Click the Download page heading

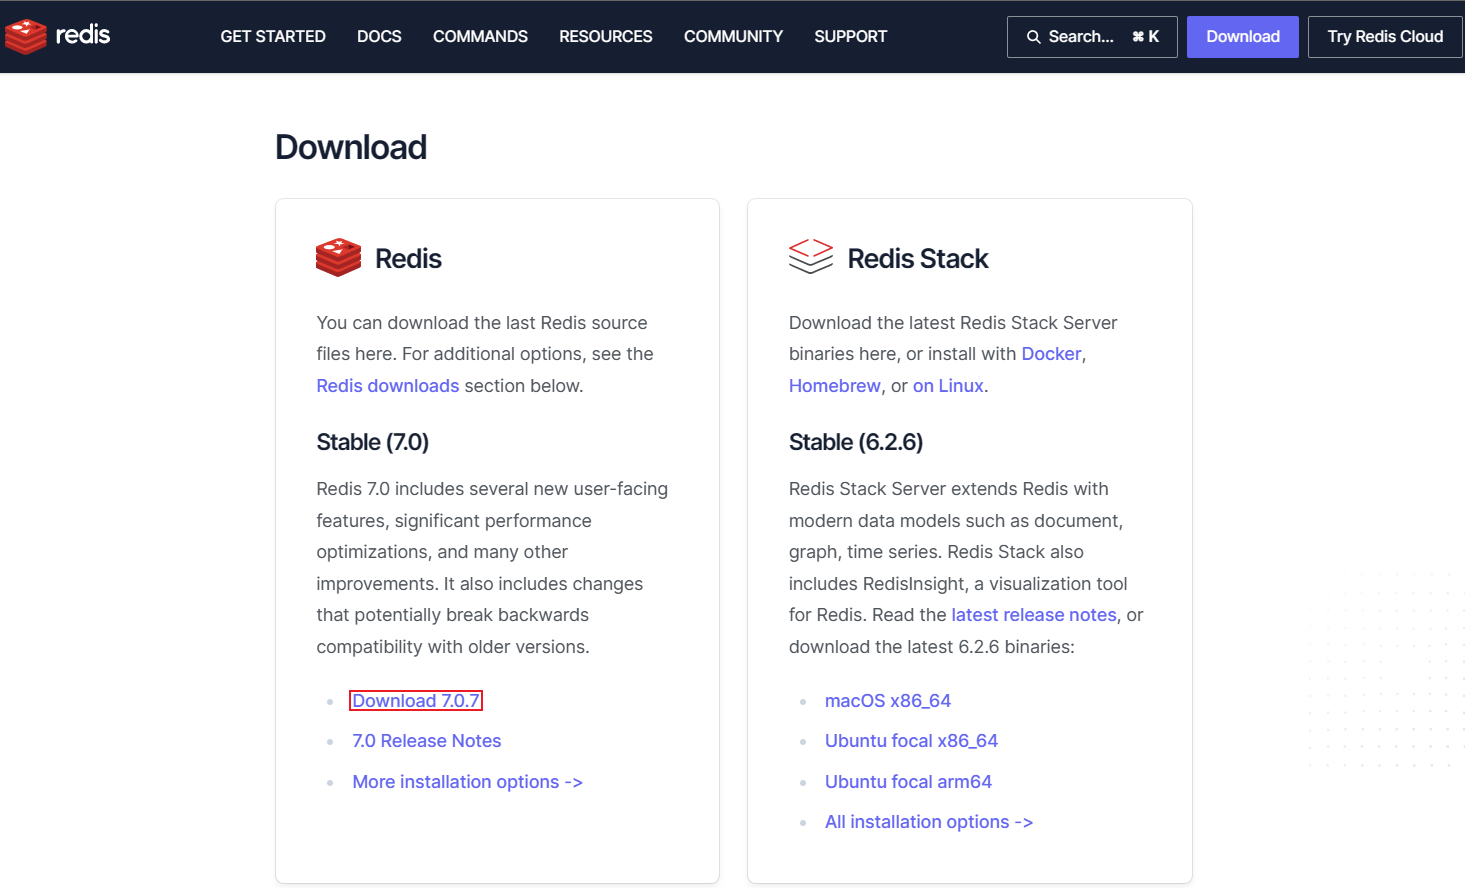[x=351, y=147]
